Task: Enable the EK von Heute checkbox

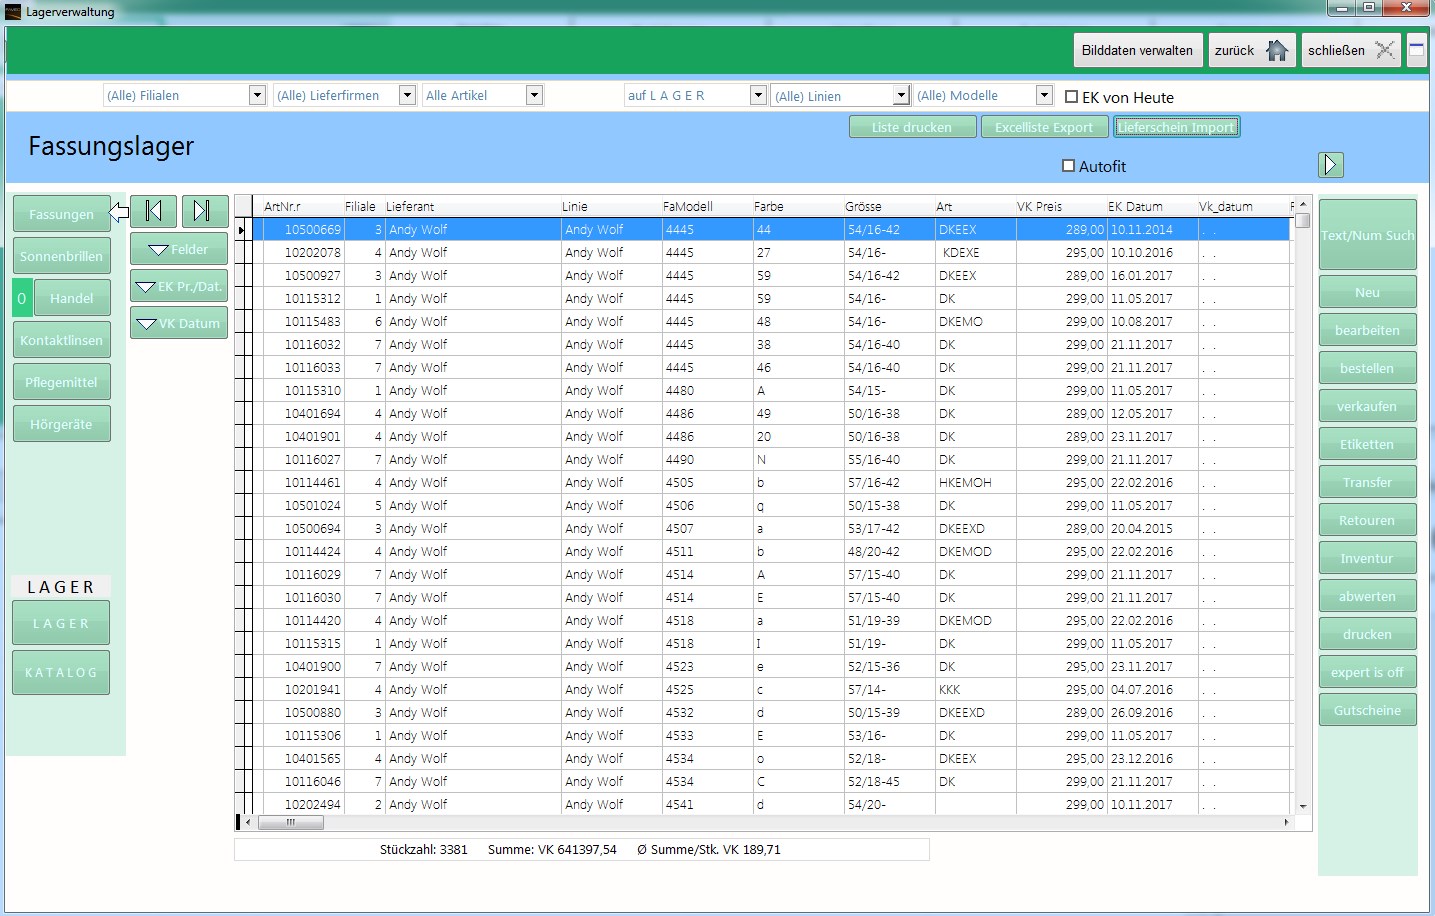Action: 1072,97
